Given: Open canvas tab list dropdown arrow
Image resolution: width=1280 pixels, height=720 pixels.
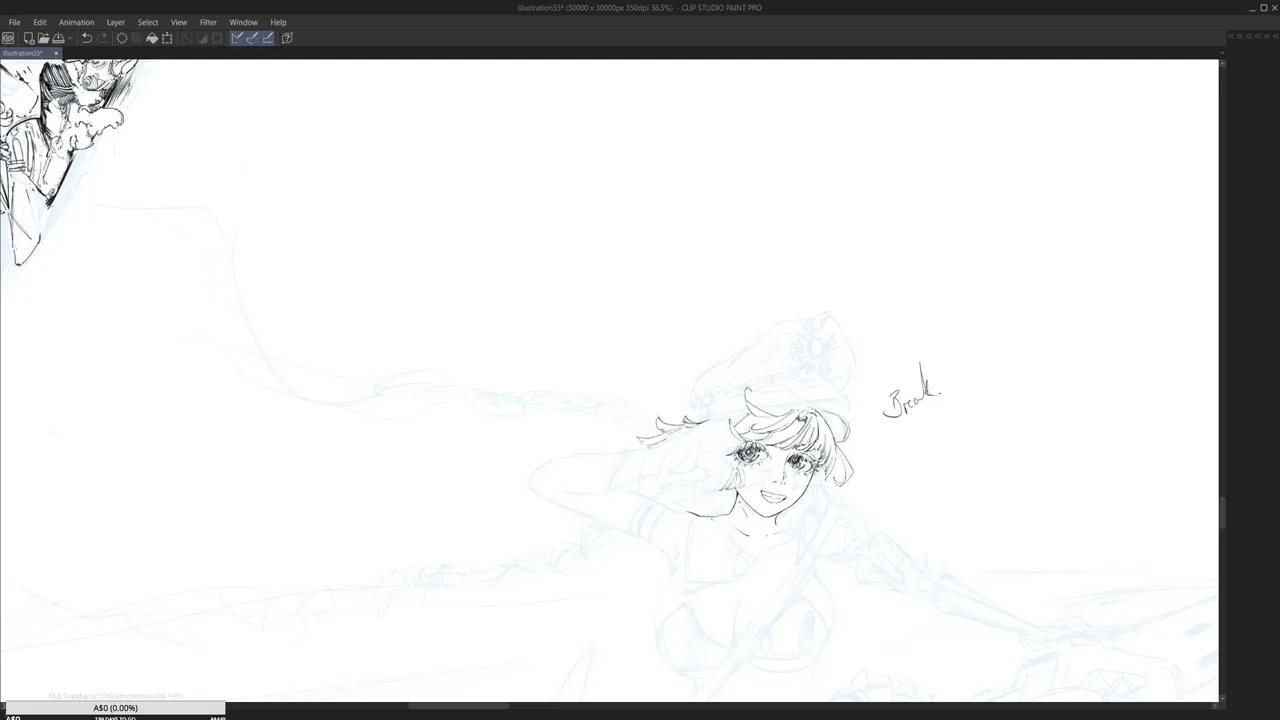Looking at the screenshot, I should point(1222,52).
